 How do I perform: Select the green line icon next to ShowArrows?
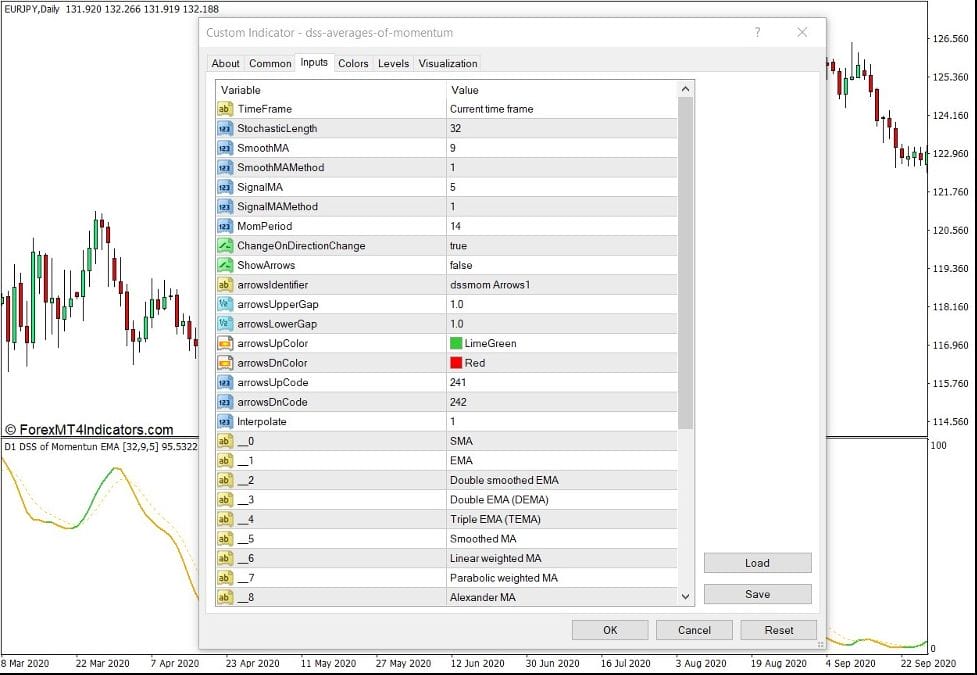pyautogui.click(x=224, y=265)
